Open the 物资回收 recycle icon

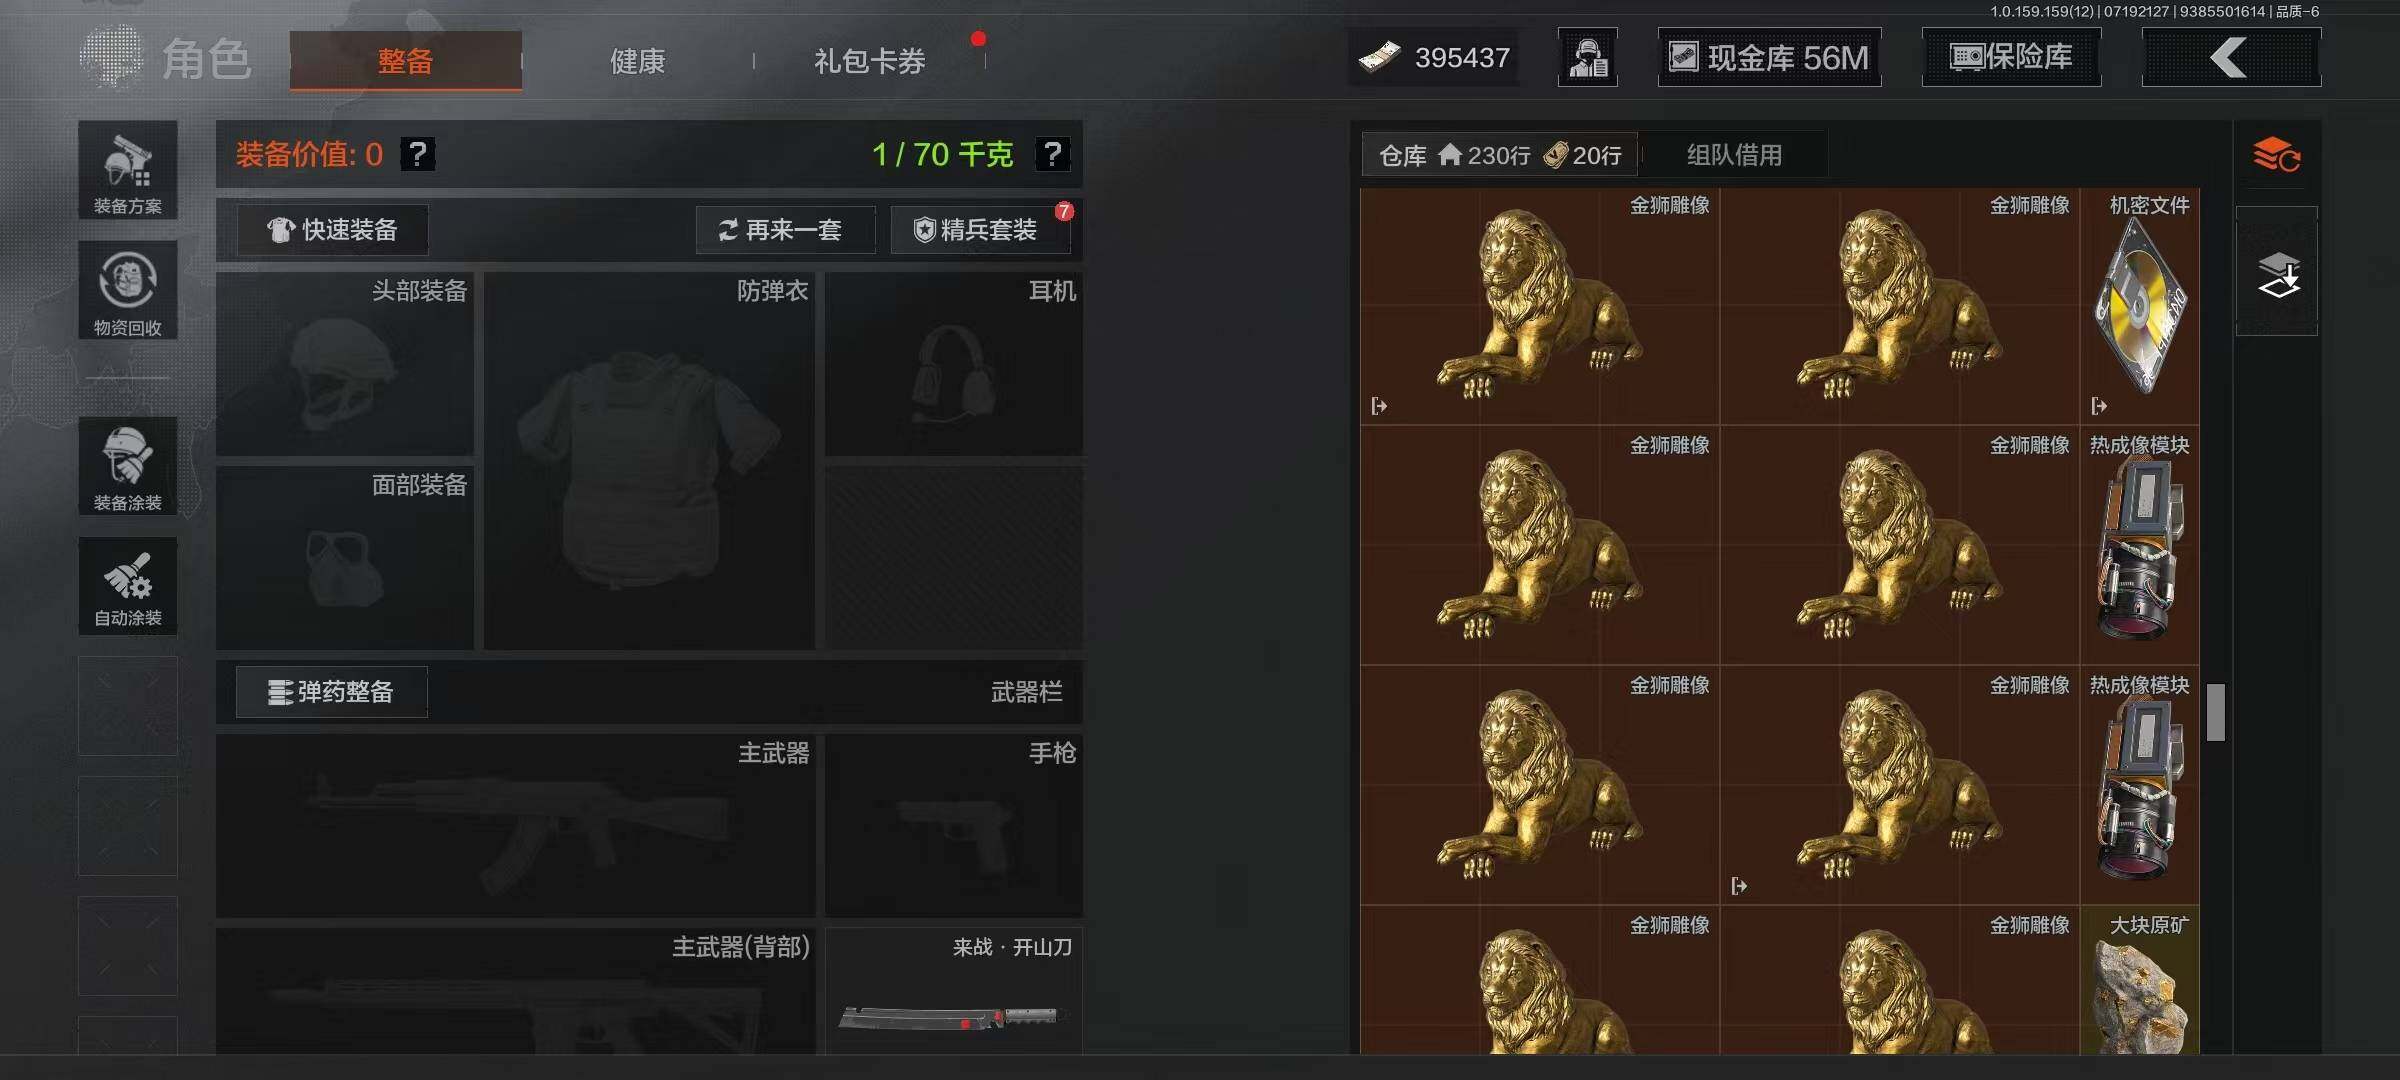(128, 290)
